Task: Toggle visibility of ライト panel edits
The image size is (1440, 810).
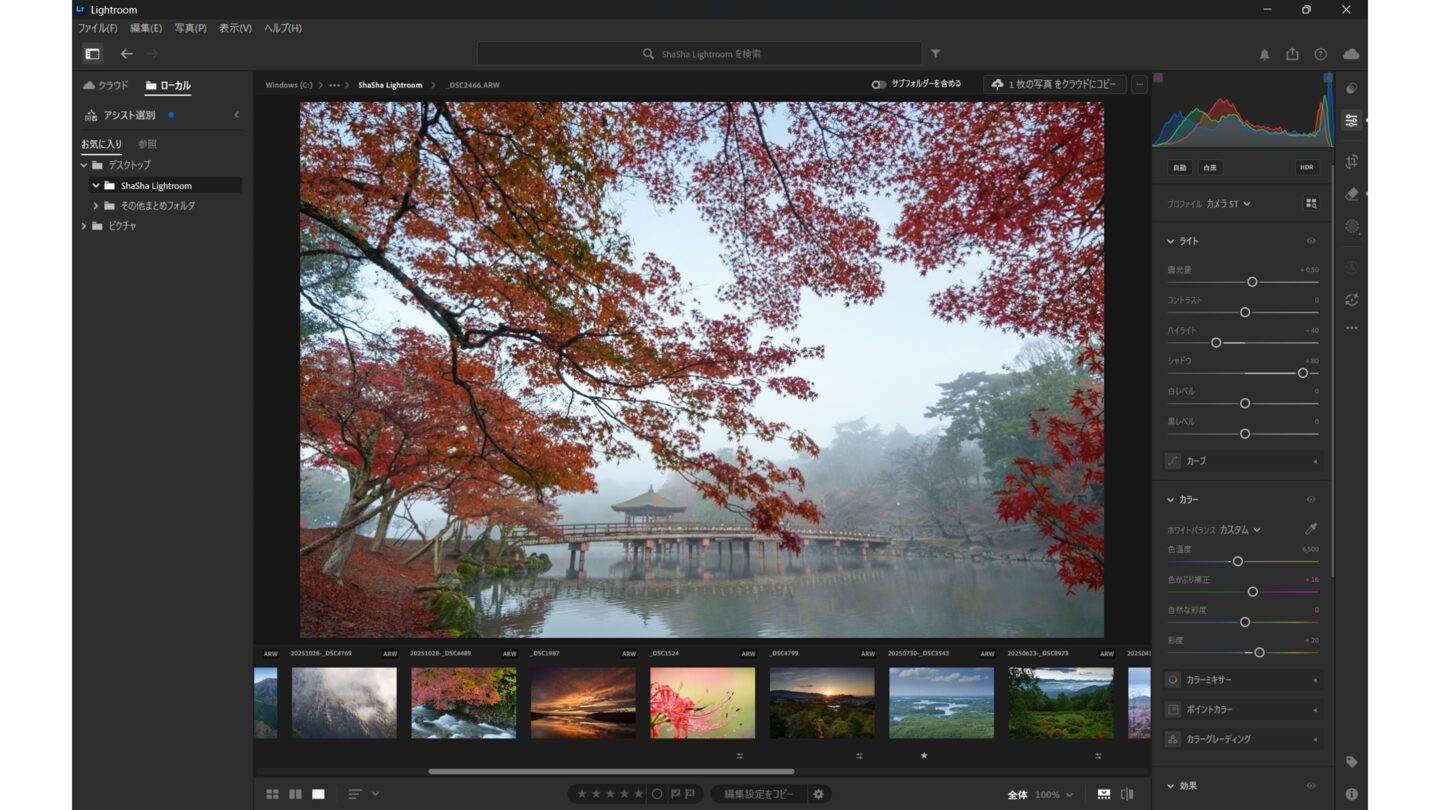Action: pyautogui.click(x=1311, y=241)
